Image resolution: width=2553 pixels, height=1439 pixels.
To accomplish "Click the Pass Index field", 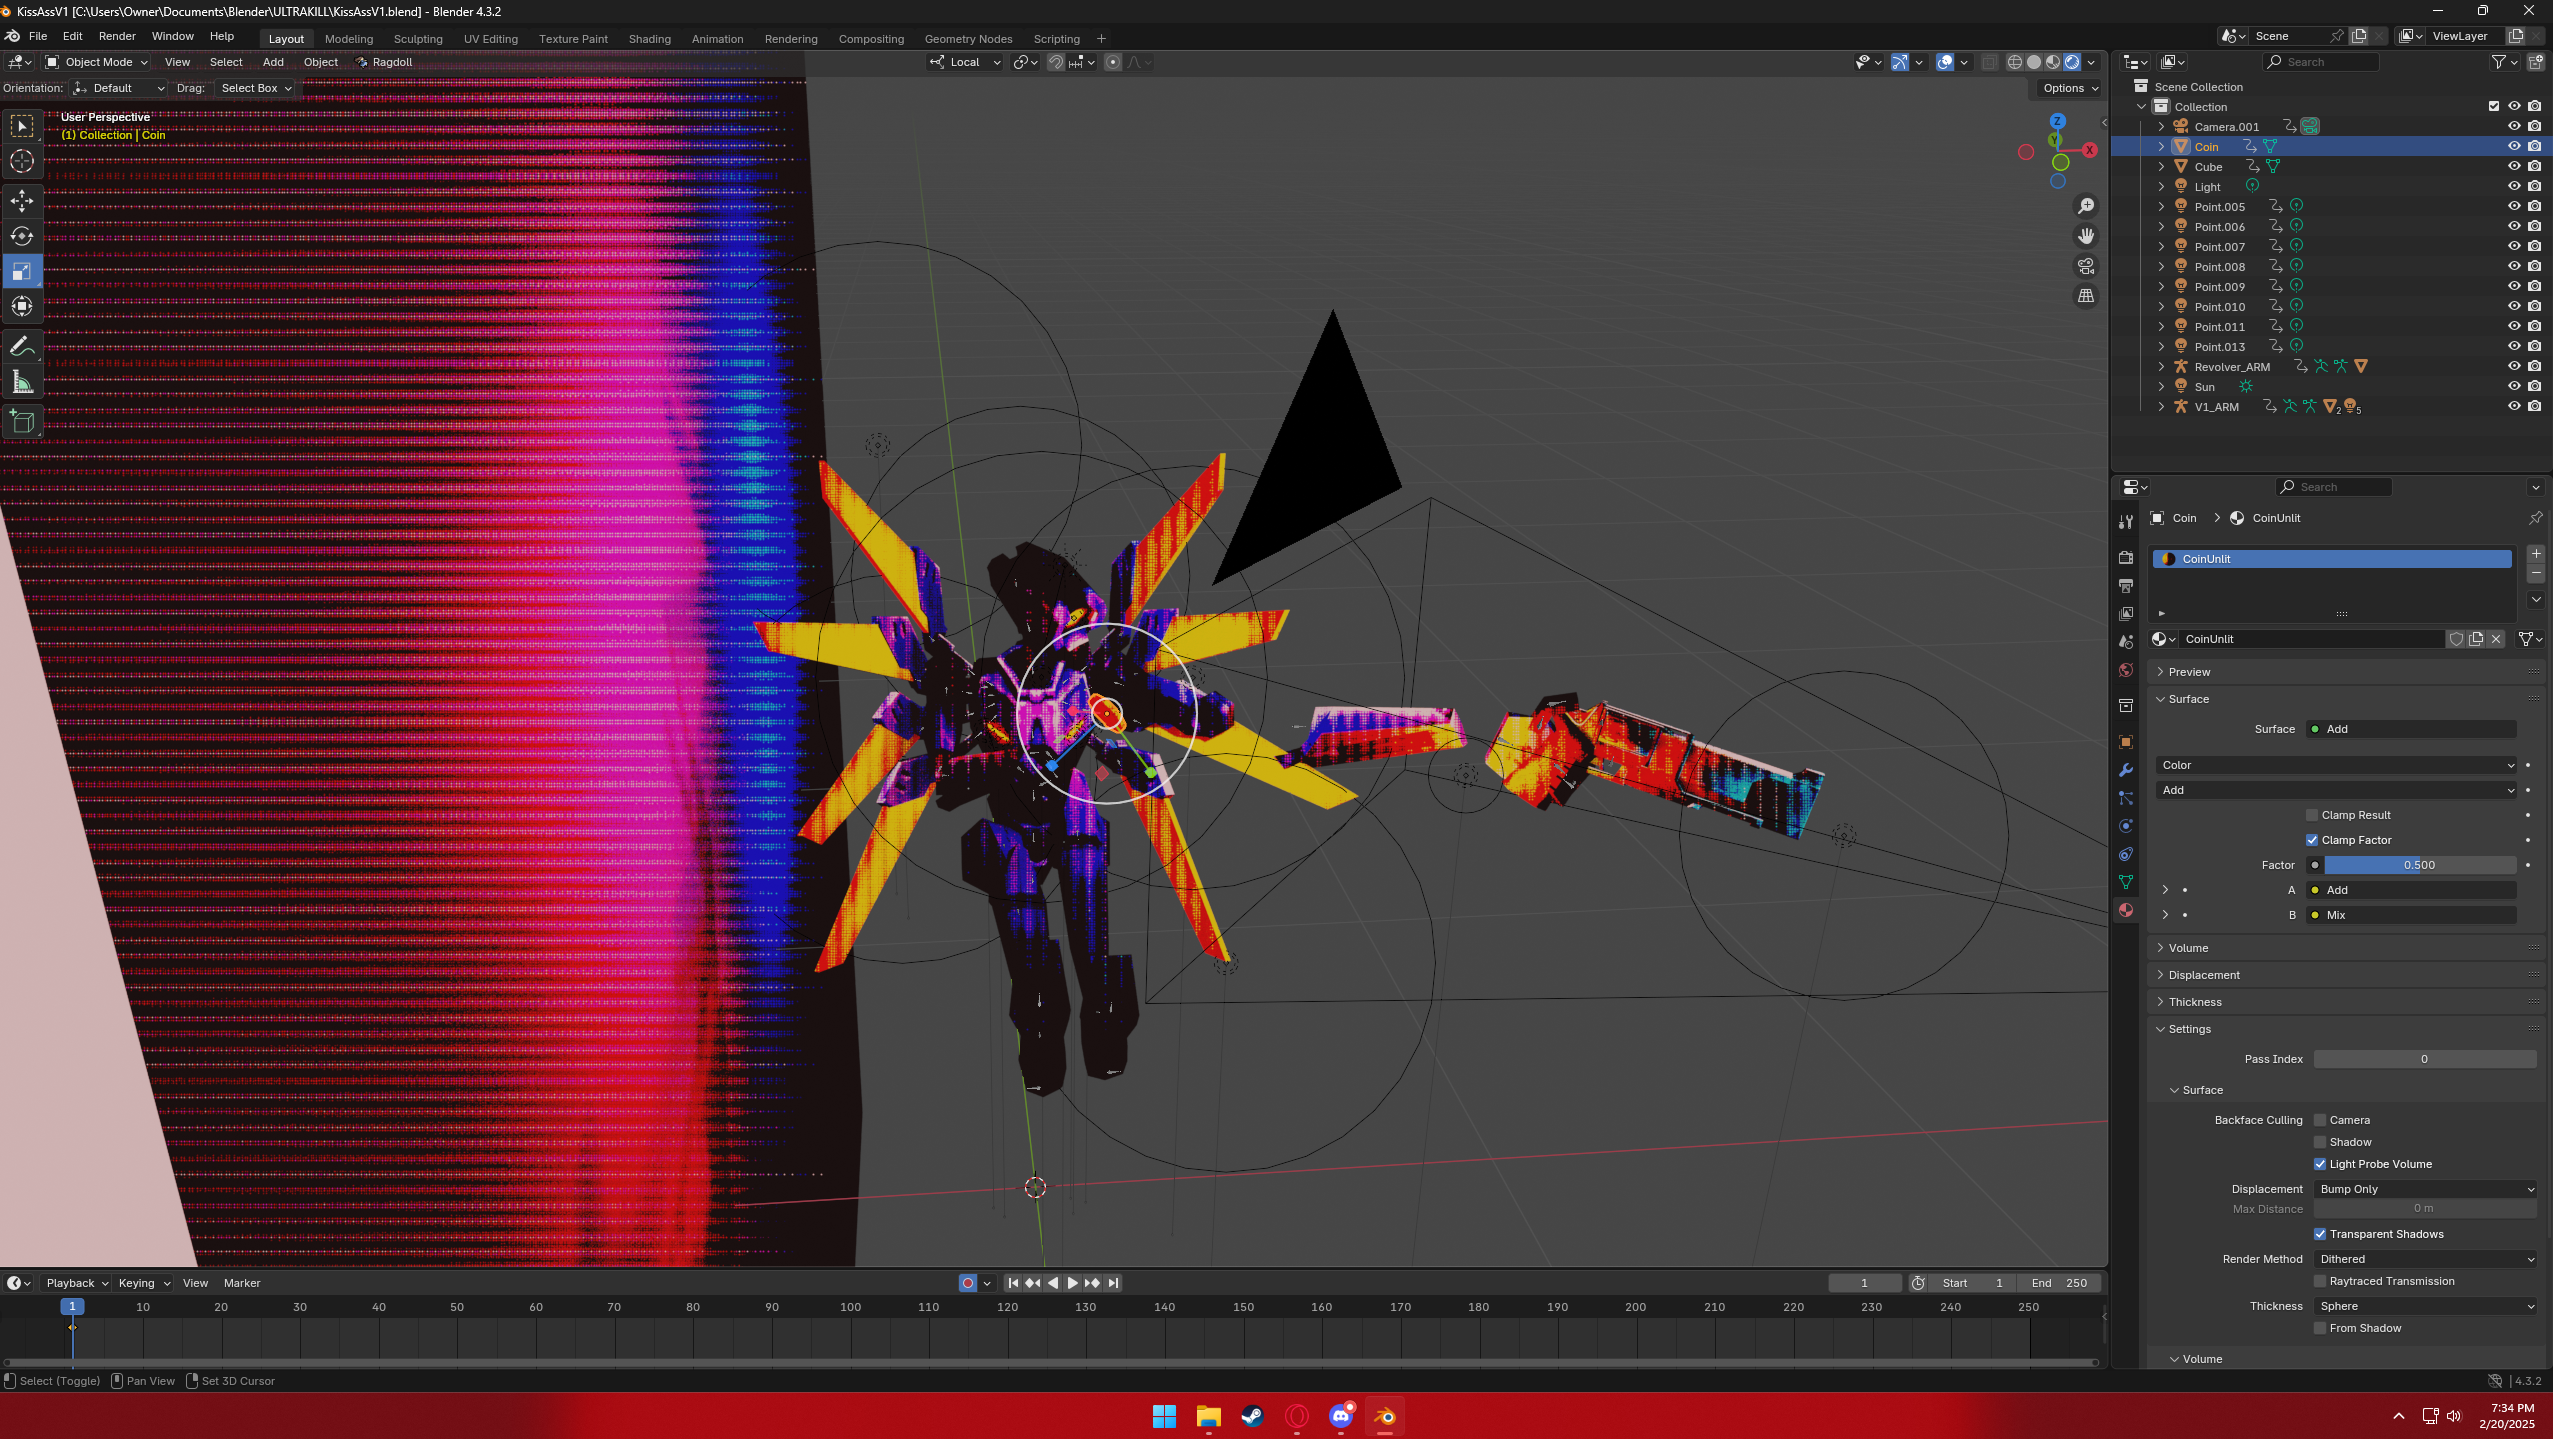I will click(2425, 1059).
